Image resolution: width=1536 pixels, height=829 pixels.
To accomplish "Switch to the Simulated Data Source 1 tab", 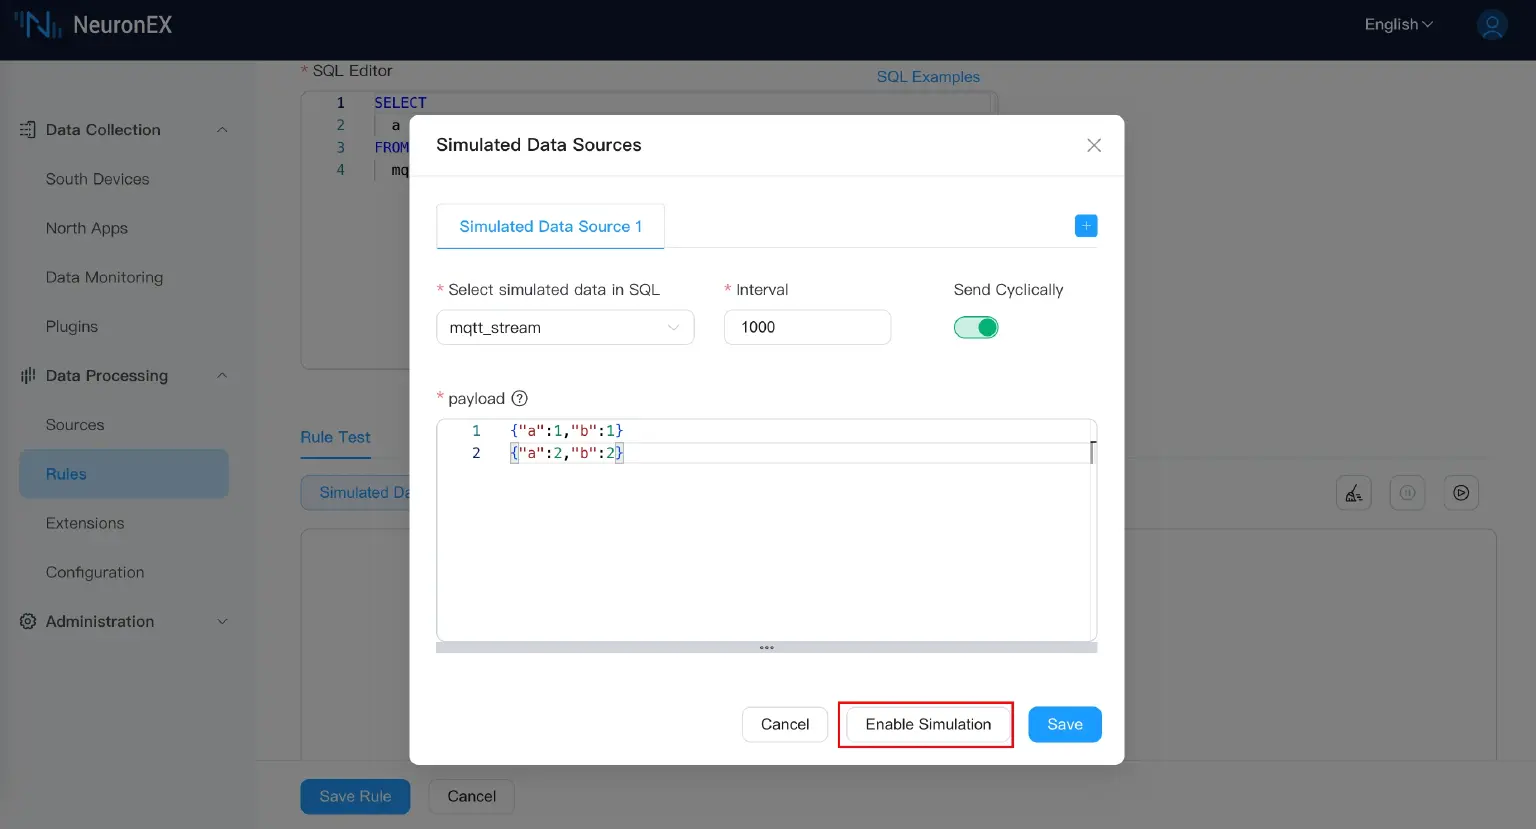I will pyautogui.click(x=550, y=226).
